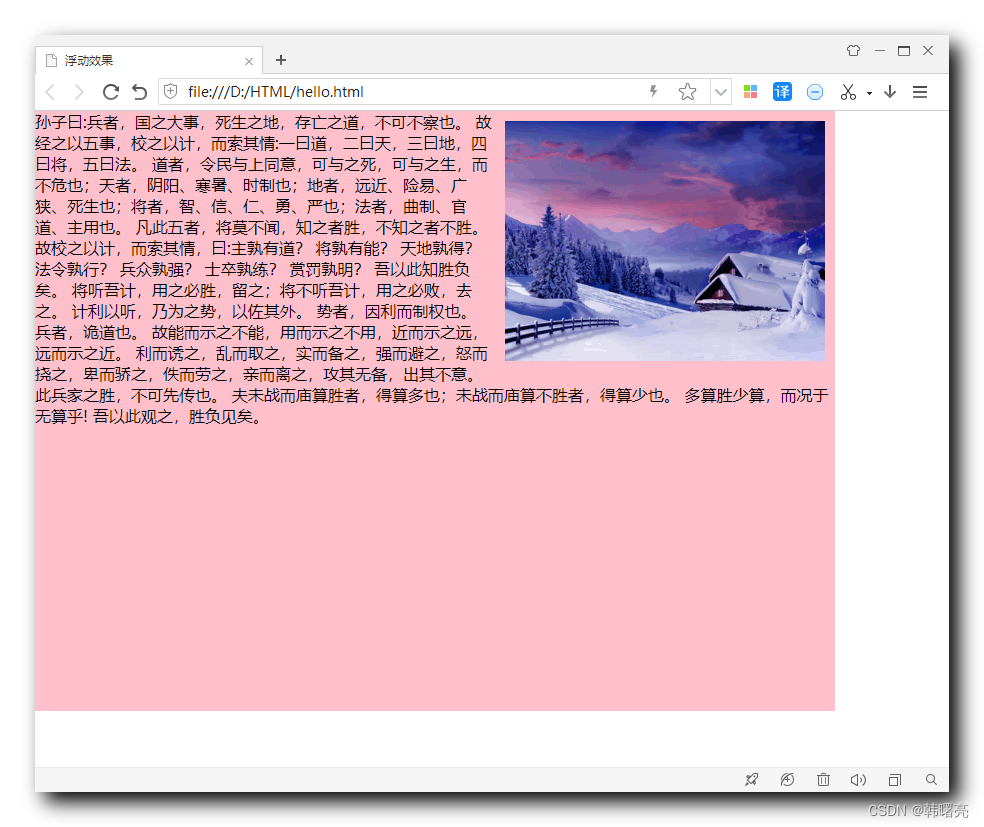The image size is (984, 827).
Task: Open the download manager arrow icon
Action: click(890, 91)
